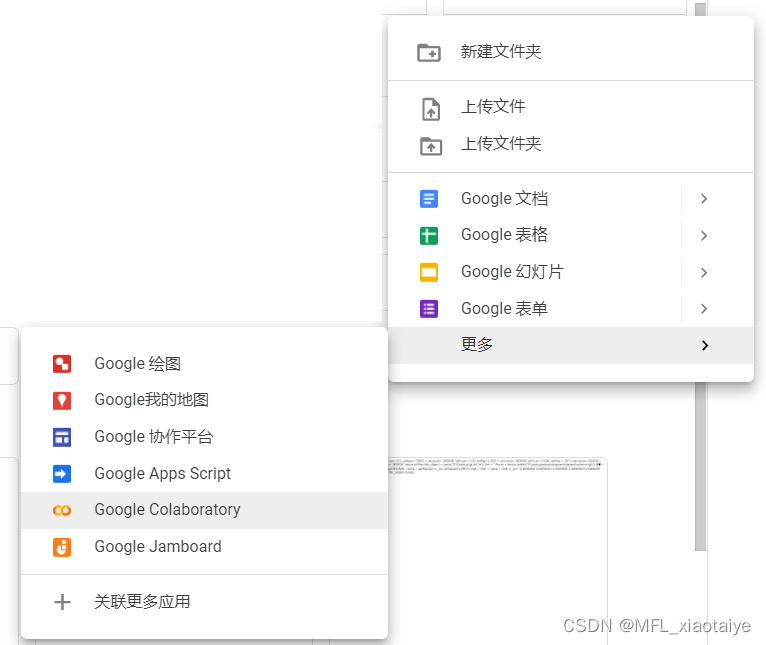Viewport: 766px width, 645px height.
Task: Open the 更多 menu item
Action: coord(571,345)
